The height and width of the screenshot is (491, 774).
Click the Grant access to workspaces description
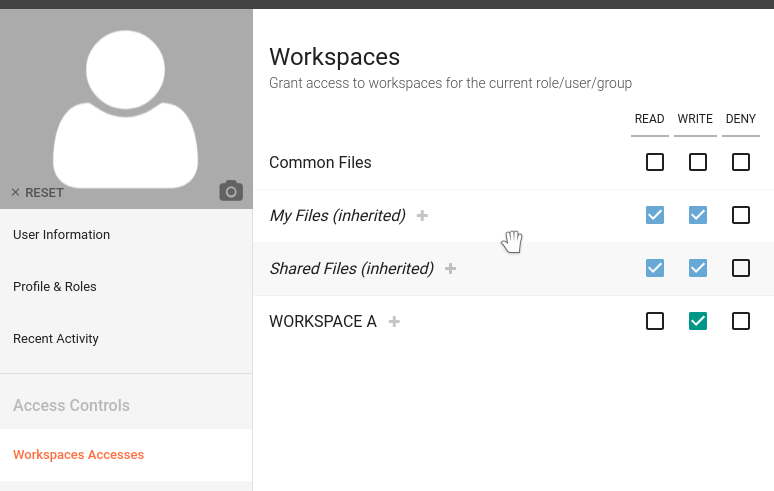coord(450,83)
